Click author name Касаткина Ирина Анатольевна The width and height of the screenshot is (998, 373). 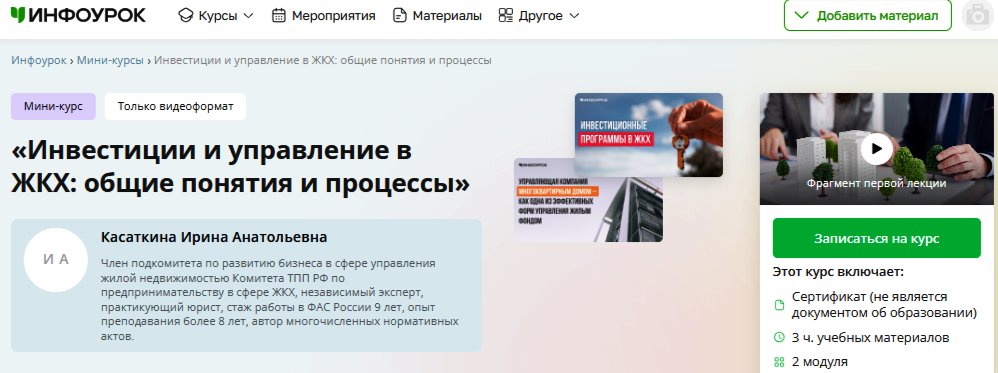[214, 237]
